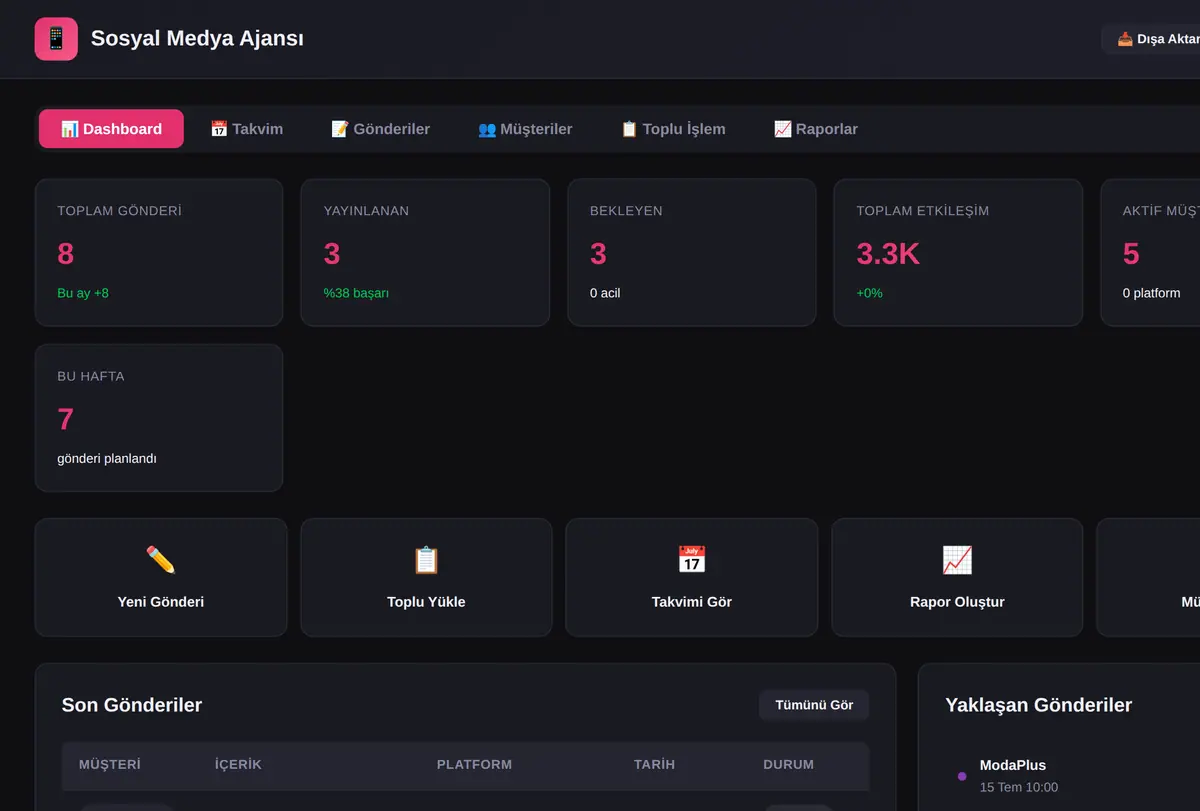Click Tümünü Gör in Son Gönderiler

[814, 705]
